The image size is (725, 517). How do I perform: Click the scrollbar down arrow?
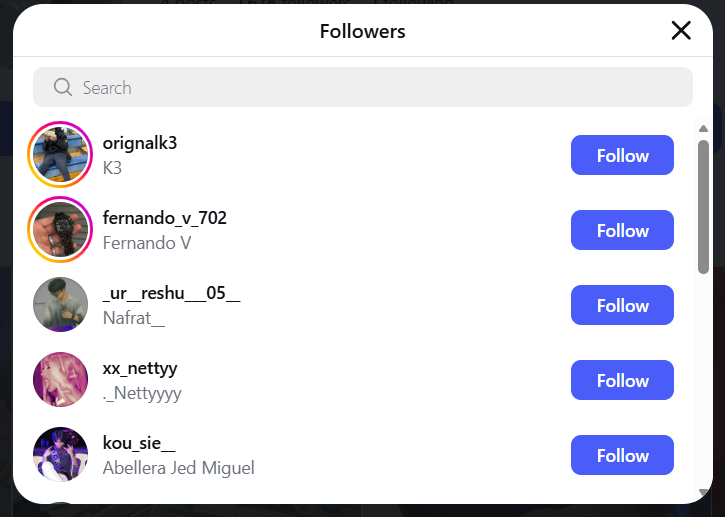point(703,492)
